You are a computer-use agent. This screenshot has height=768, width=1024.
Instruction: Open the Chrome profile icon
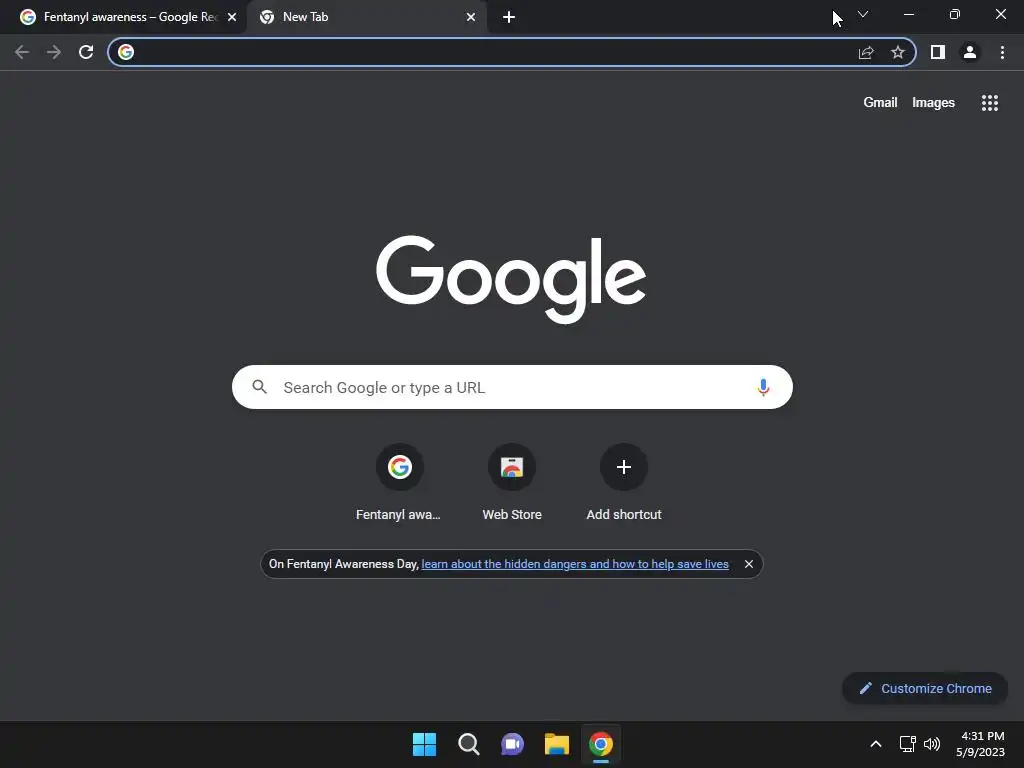pos(970,52)
